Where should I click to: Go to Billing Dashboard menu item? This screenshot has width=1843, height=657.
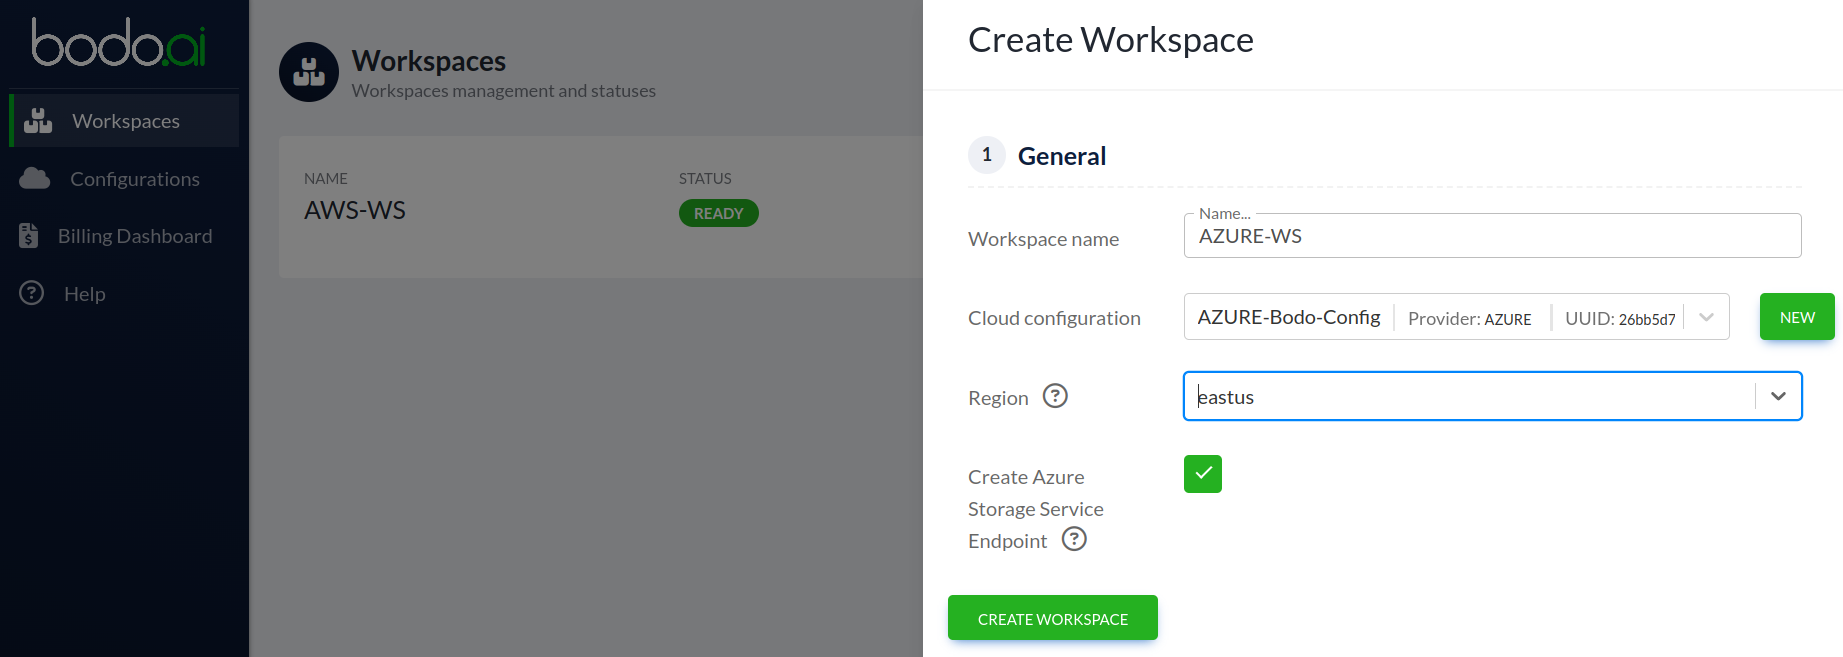pyautogui.click(x=134, y=236)
